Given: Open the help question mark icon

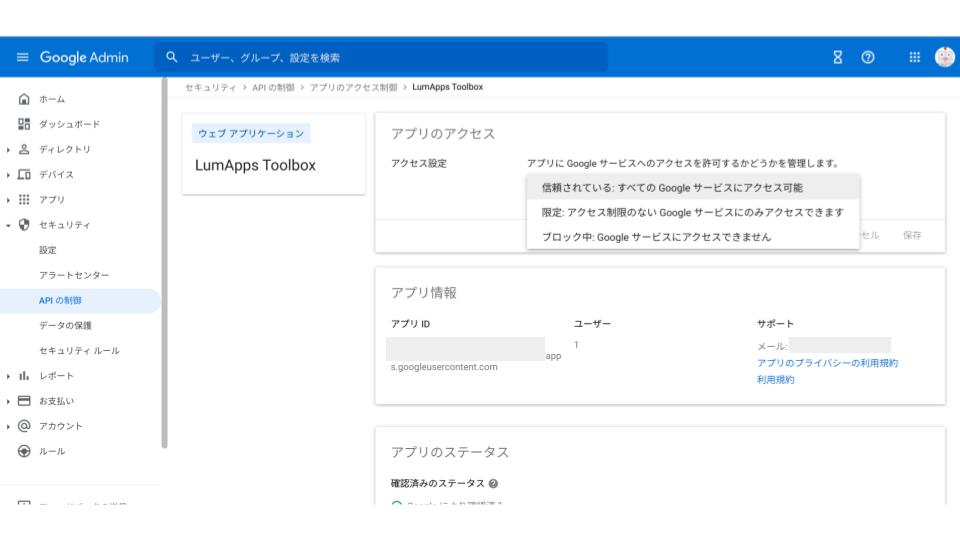Looking at the screenshot, I should coord(868,57).
